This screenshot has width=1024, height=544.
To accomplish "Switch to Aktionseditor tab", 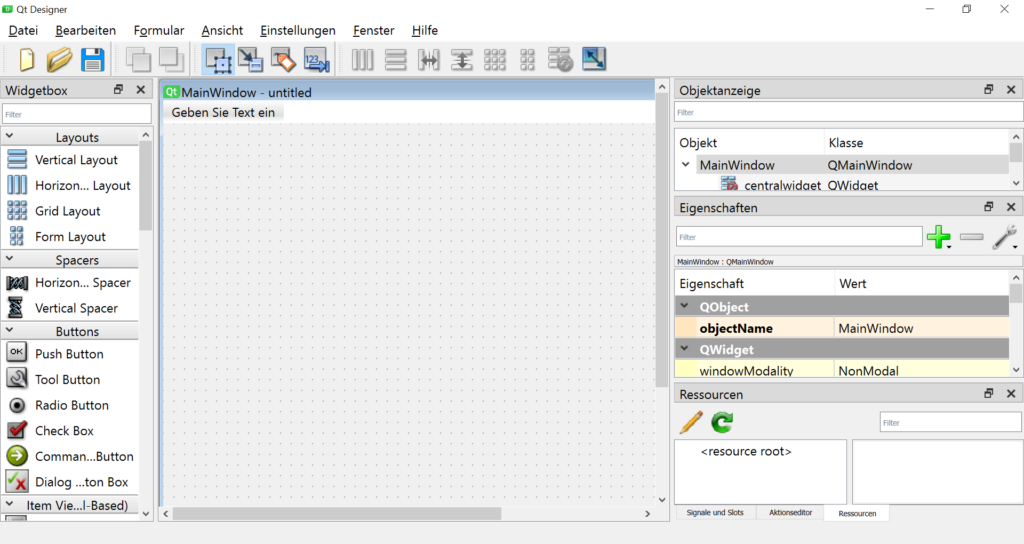I will point(790,513).
